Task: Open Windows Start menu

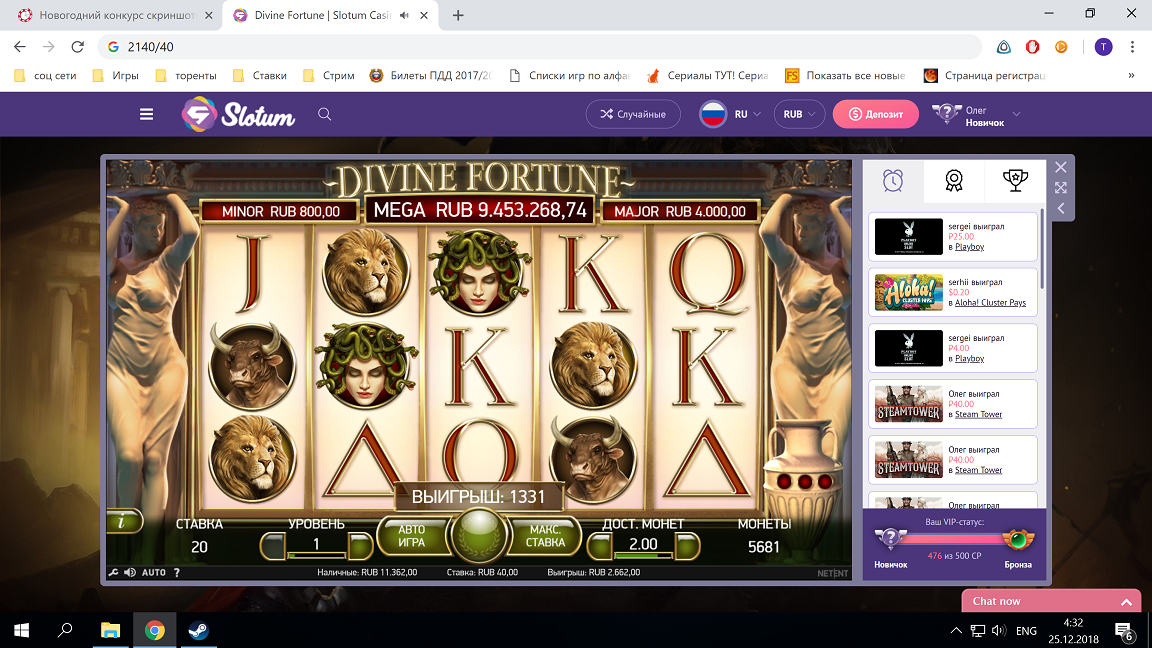Action: pos(21,630)
